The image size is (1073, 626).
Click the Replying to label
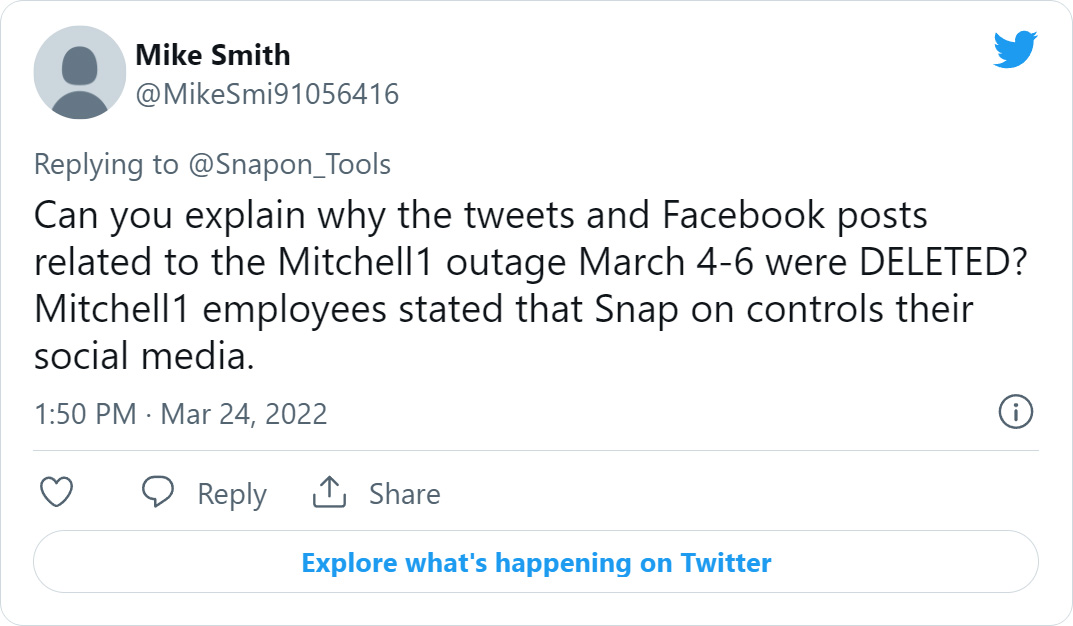coord(106,165)
